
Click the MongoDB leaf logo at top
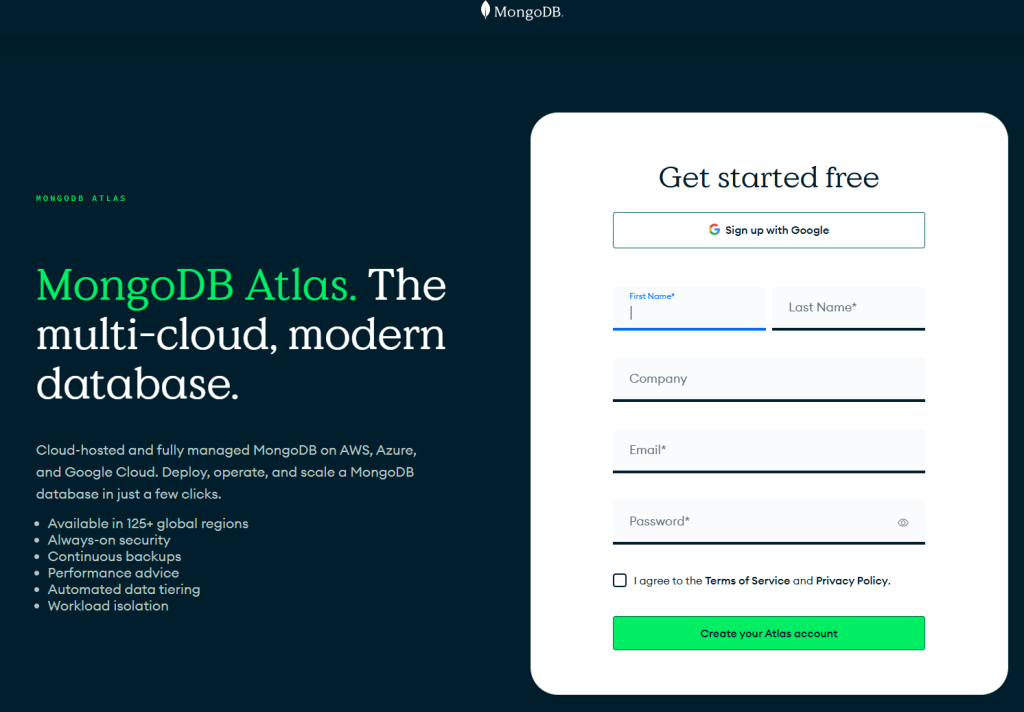click(485, 10)
